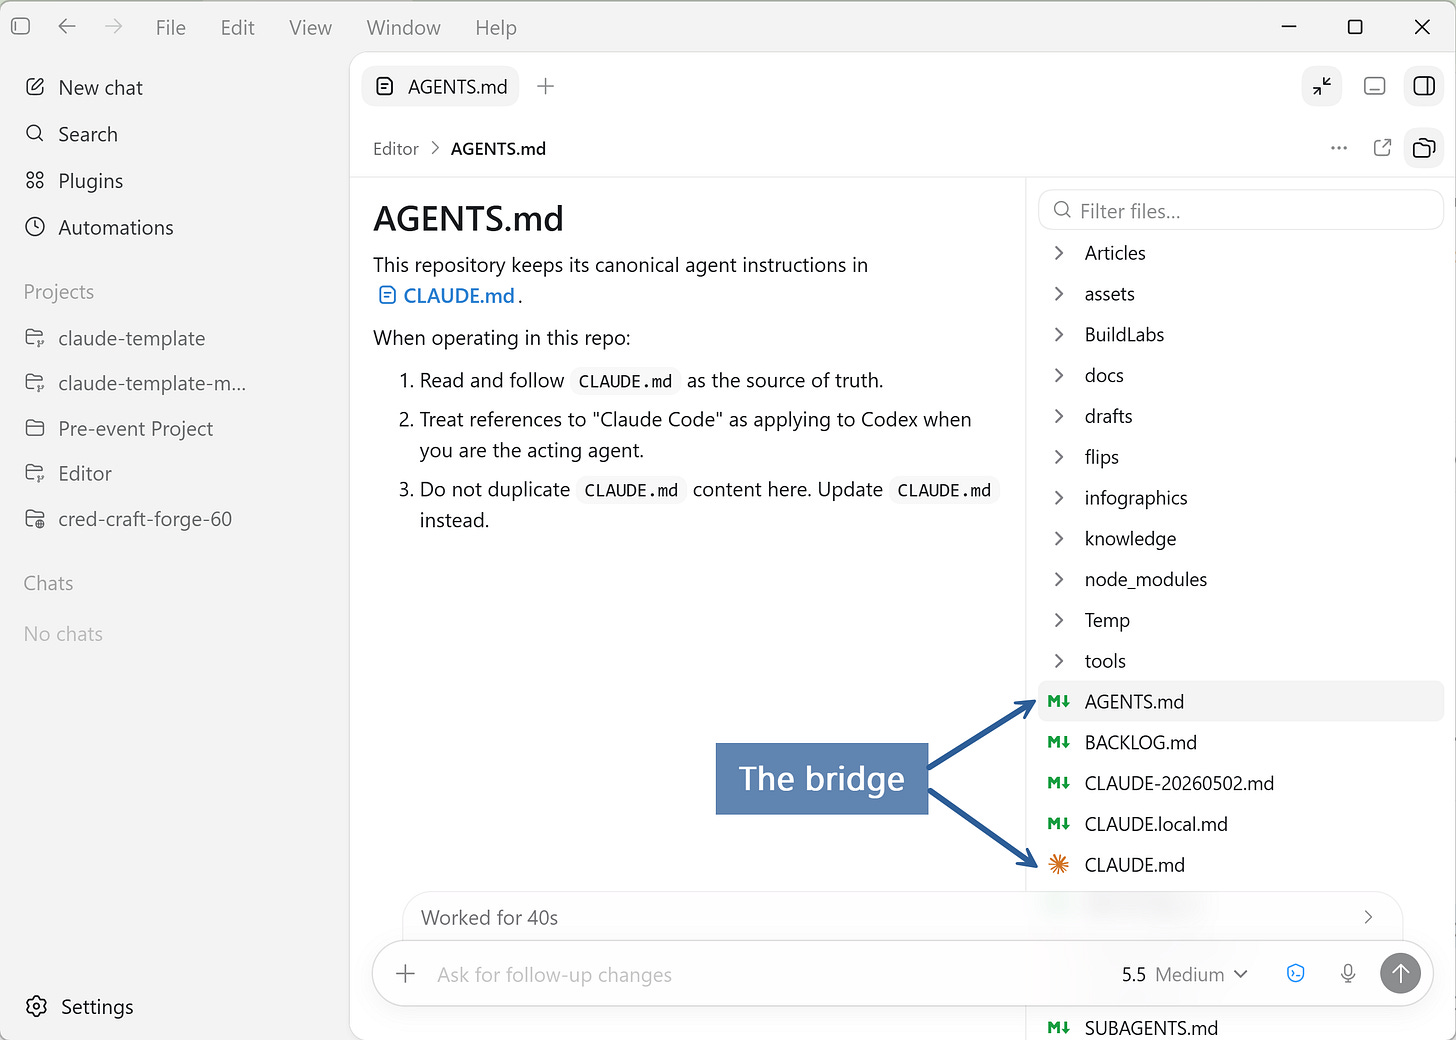Open the Plugins page
This screenshot has width=1456, height=1040.
pos(74,181)
